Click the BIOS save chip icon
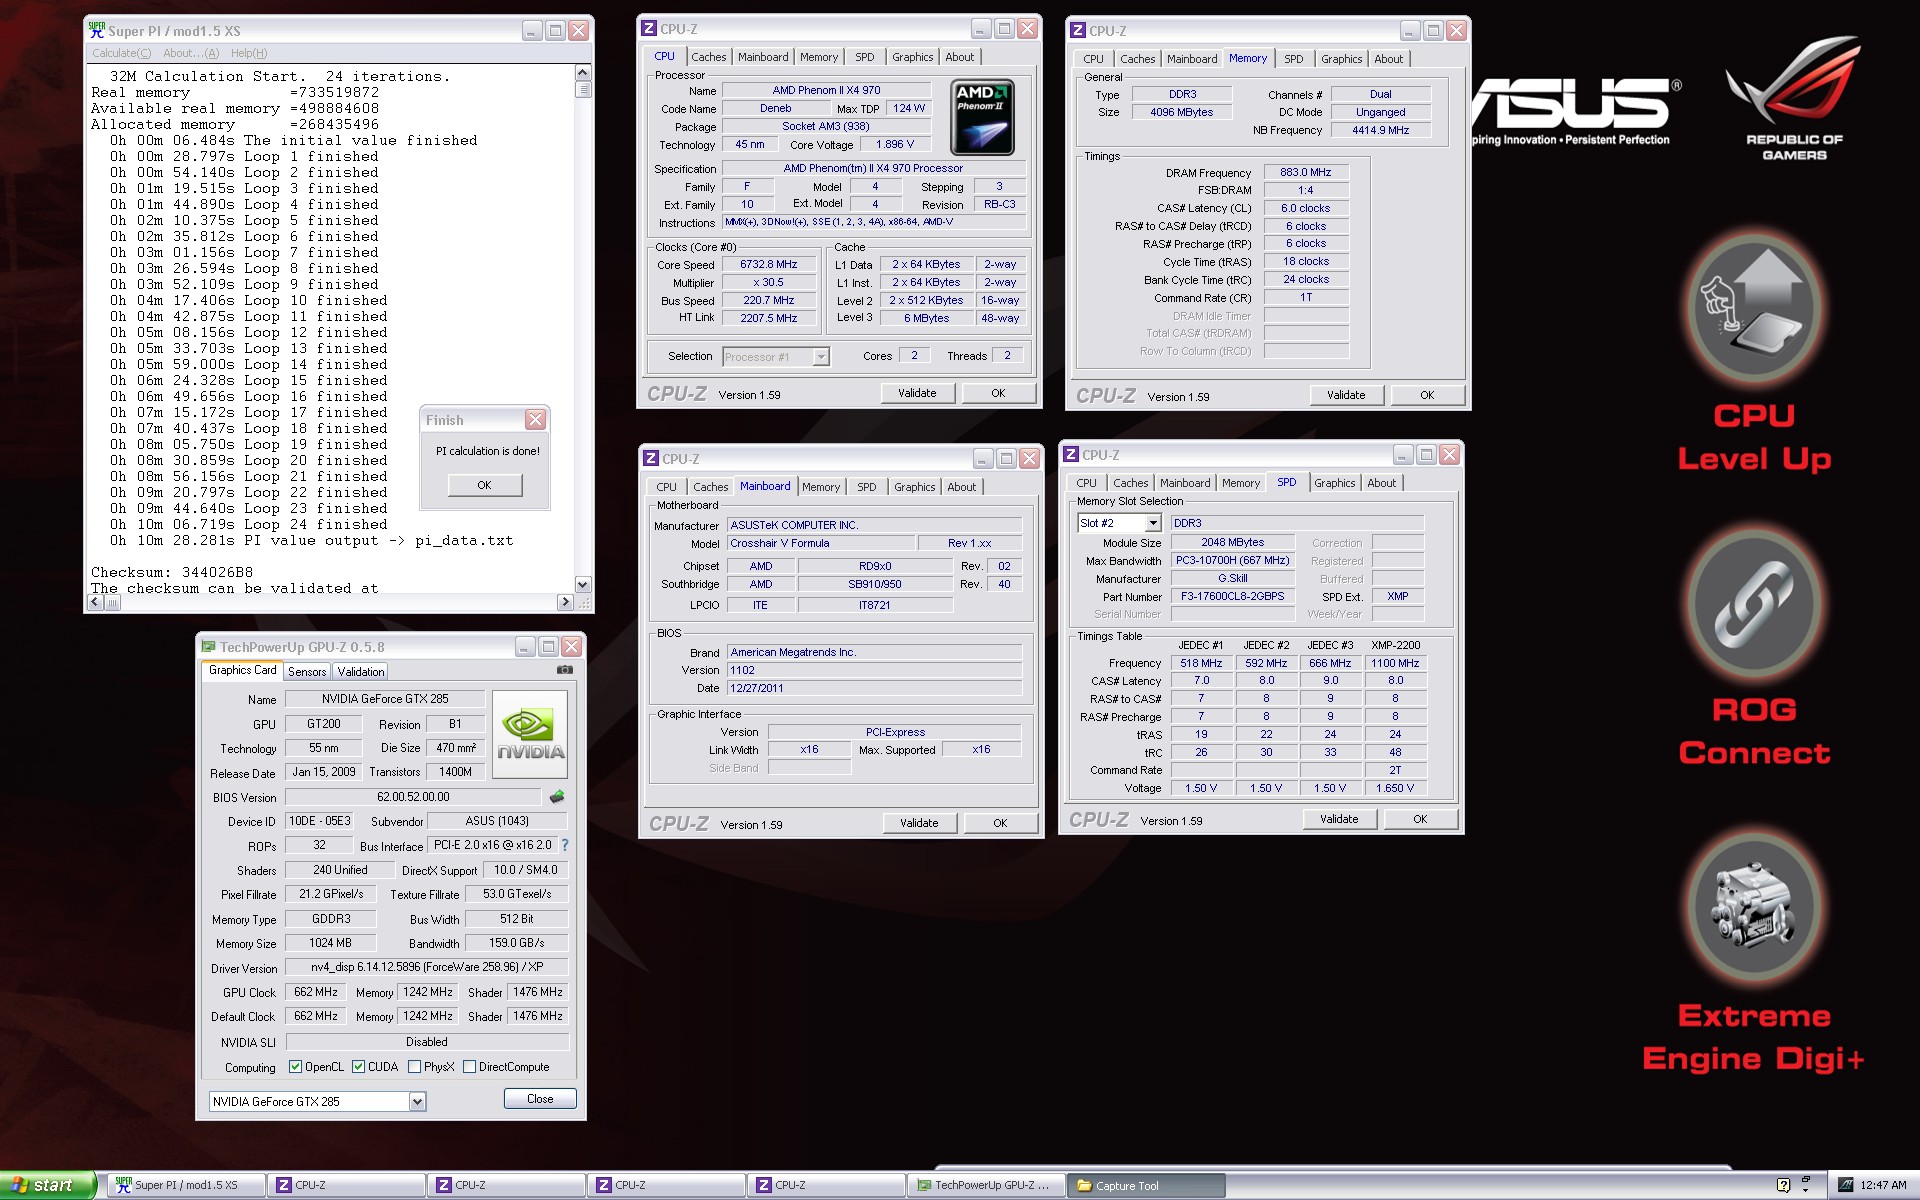The height and width of the screenshot is (1200, 1920). [x=557, y=797]
